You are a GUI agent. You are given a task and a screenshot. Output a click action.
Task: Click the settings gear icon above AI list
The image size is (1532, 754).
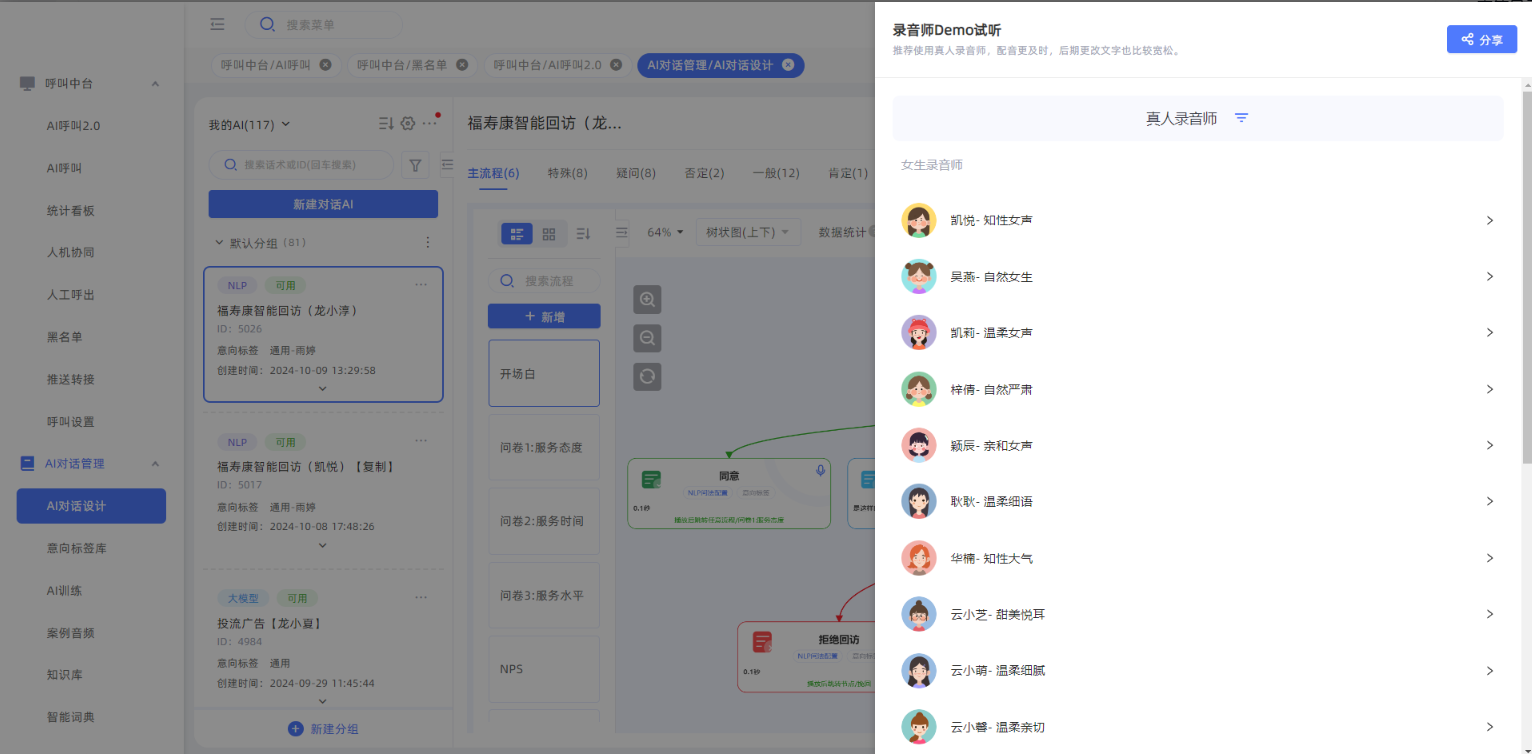point(408,124)
